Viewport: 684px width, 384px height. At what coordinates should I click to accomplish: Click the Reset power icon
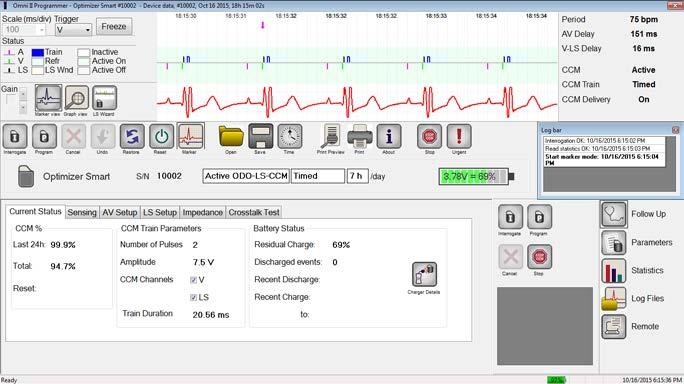coord(161,137)
